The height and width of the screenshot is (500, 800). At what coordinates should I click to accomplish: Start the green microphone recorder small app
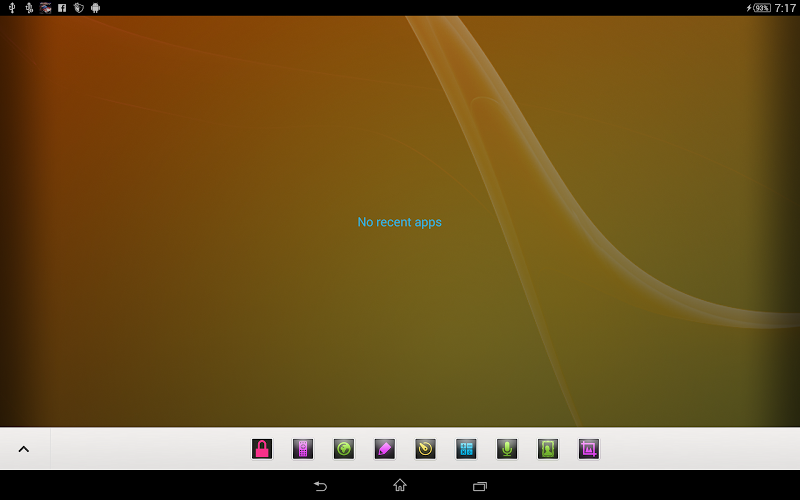coord(507,449)
